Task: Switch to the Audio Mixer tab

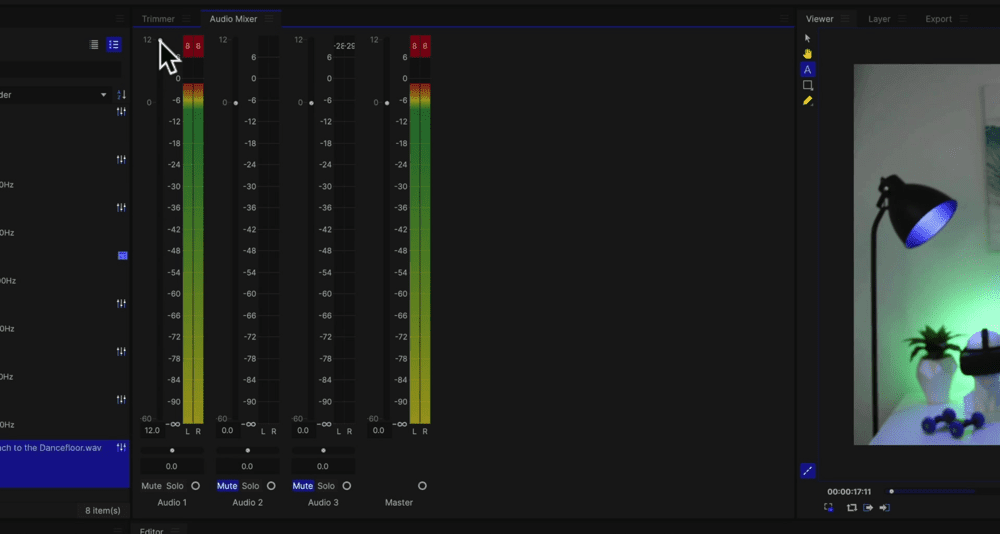Action: click(x=233, y=19)
